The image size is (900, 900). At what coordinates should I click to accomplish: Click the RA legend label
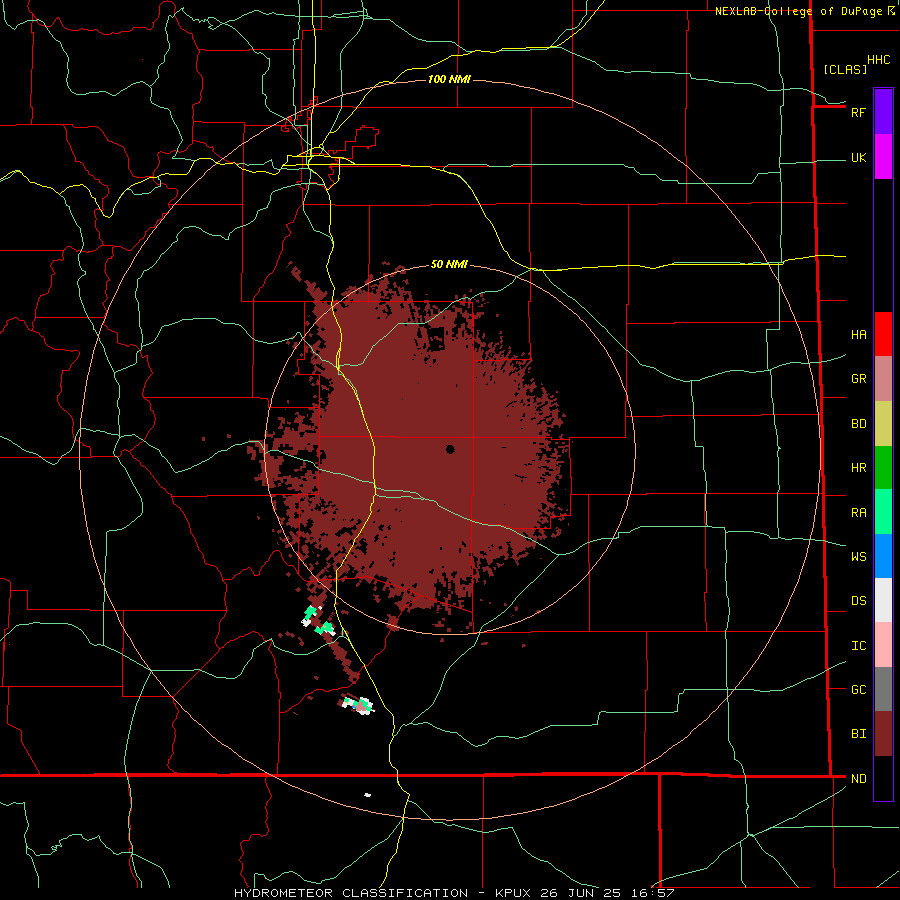[858, 513]
